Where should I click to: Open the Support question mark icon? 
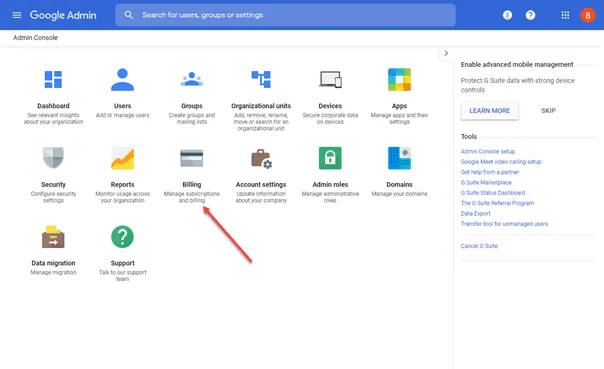tap(122, 236)
